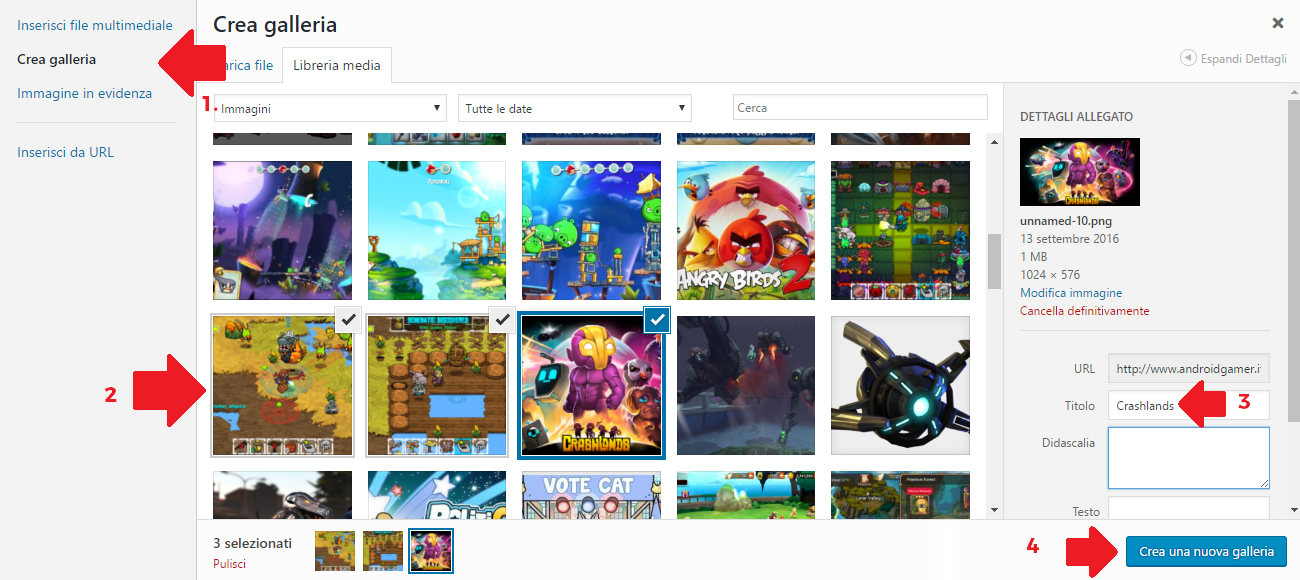The image size is (1300, 580).
Task: Click the date 13 settembre 2016
Action: tap(1069, 239)
